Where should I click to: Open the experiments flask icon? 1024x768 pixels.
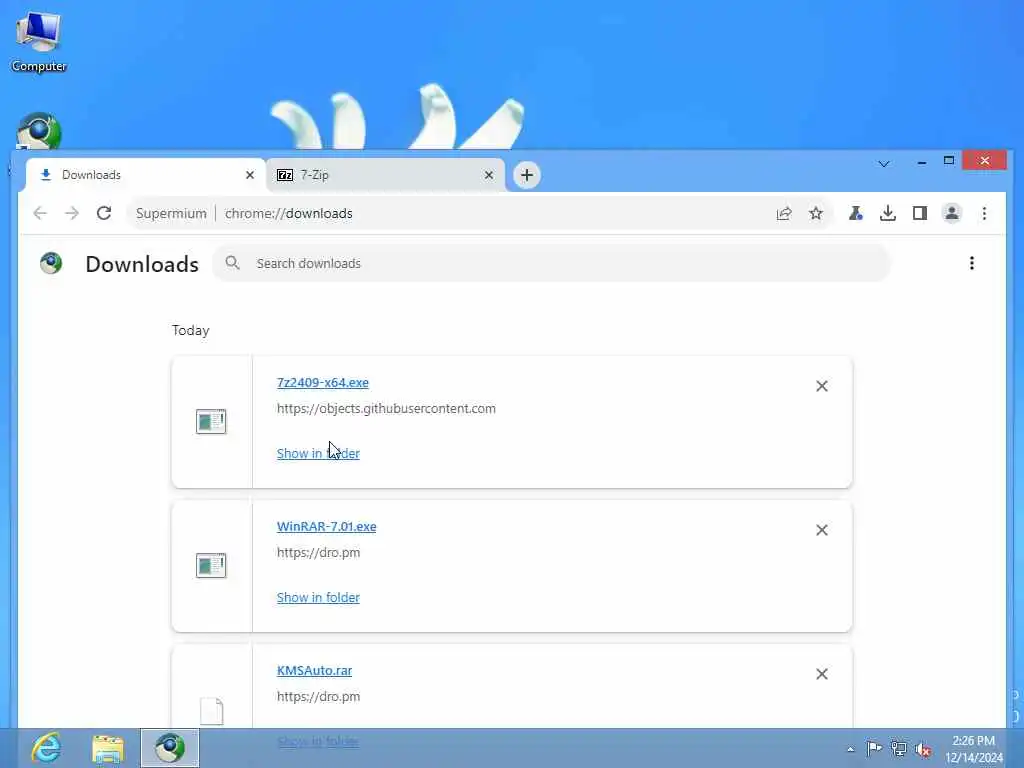[x=856, y=214]
